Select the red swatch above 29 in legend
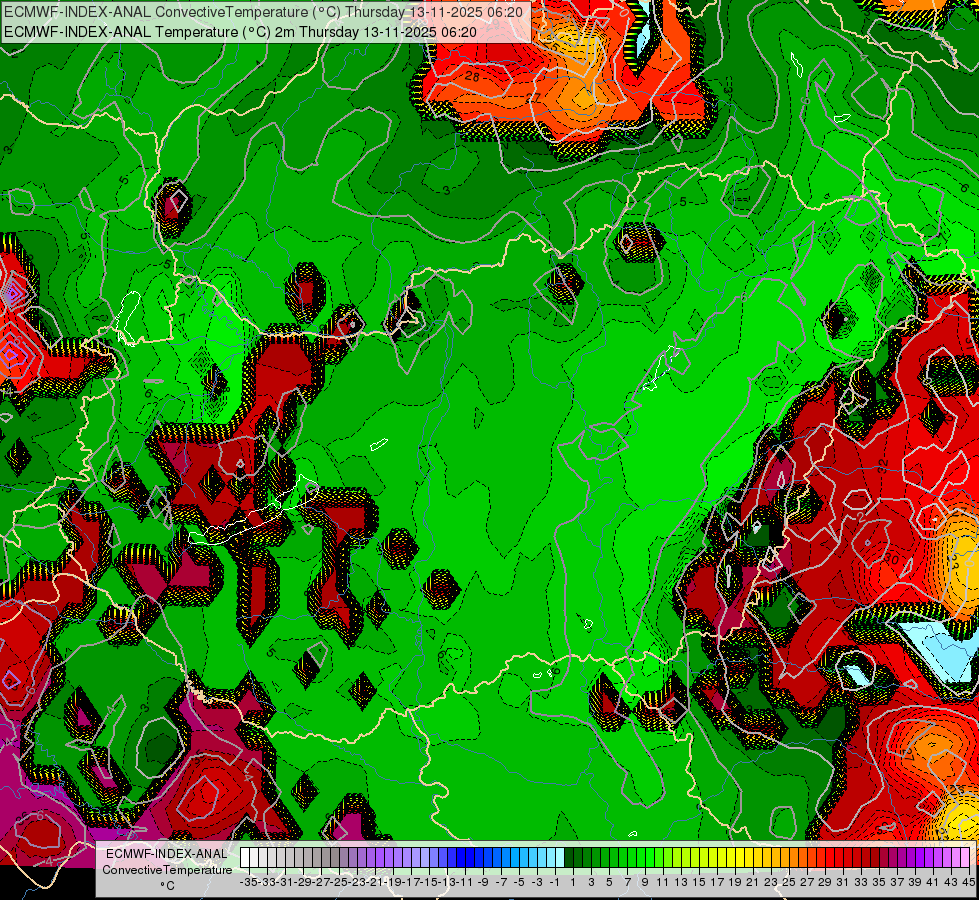Viewport: 979px width, 900px height. pos(829,858)
